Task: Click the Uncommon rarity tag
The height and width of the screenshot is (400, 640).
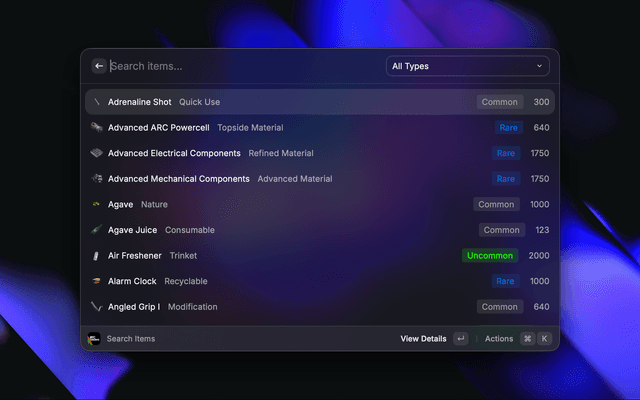Action: (x=490, y=256)
